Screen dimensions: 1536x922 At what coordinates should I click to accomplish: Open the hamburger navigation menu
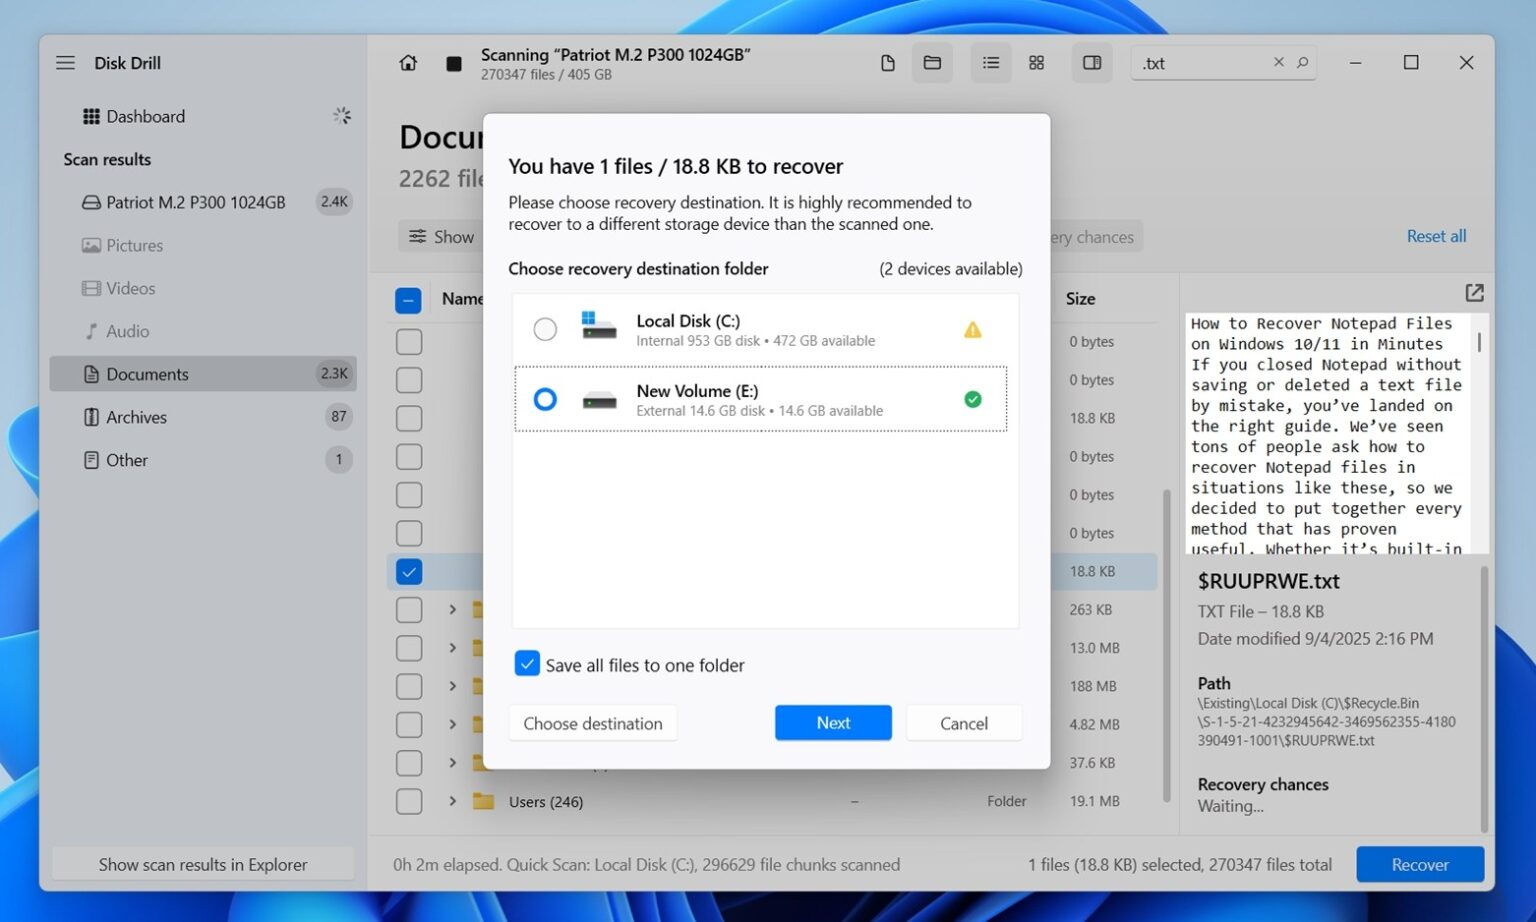[65, 62]
